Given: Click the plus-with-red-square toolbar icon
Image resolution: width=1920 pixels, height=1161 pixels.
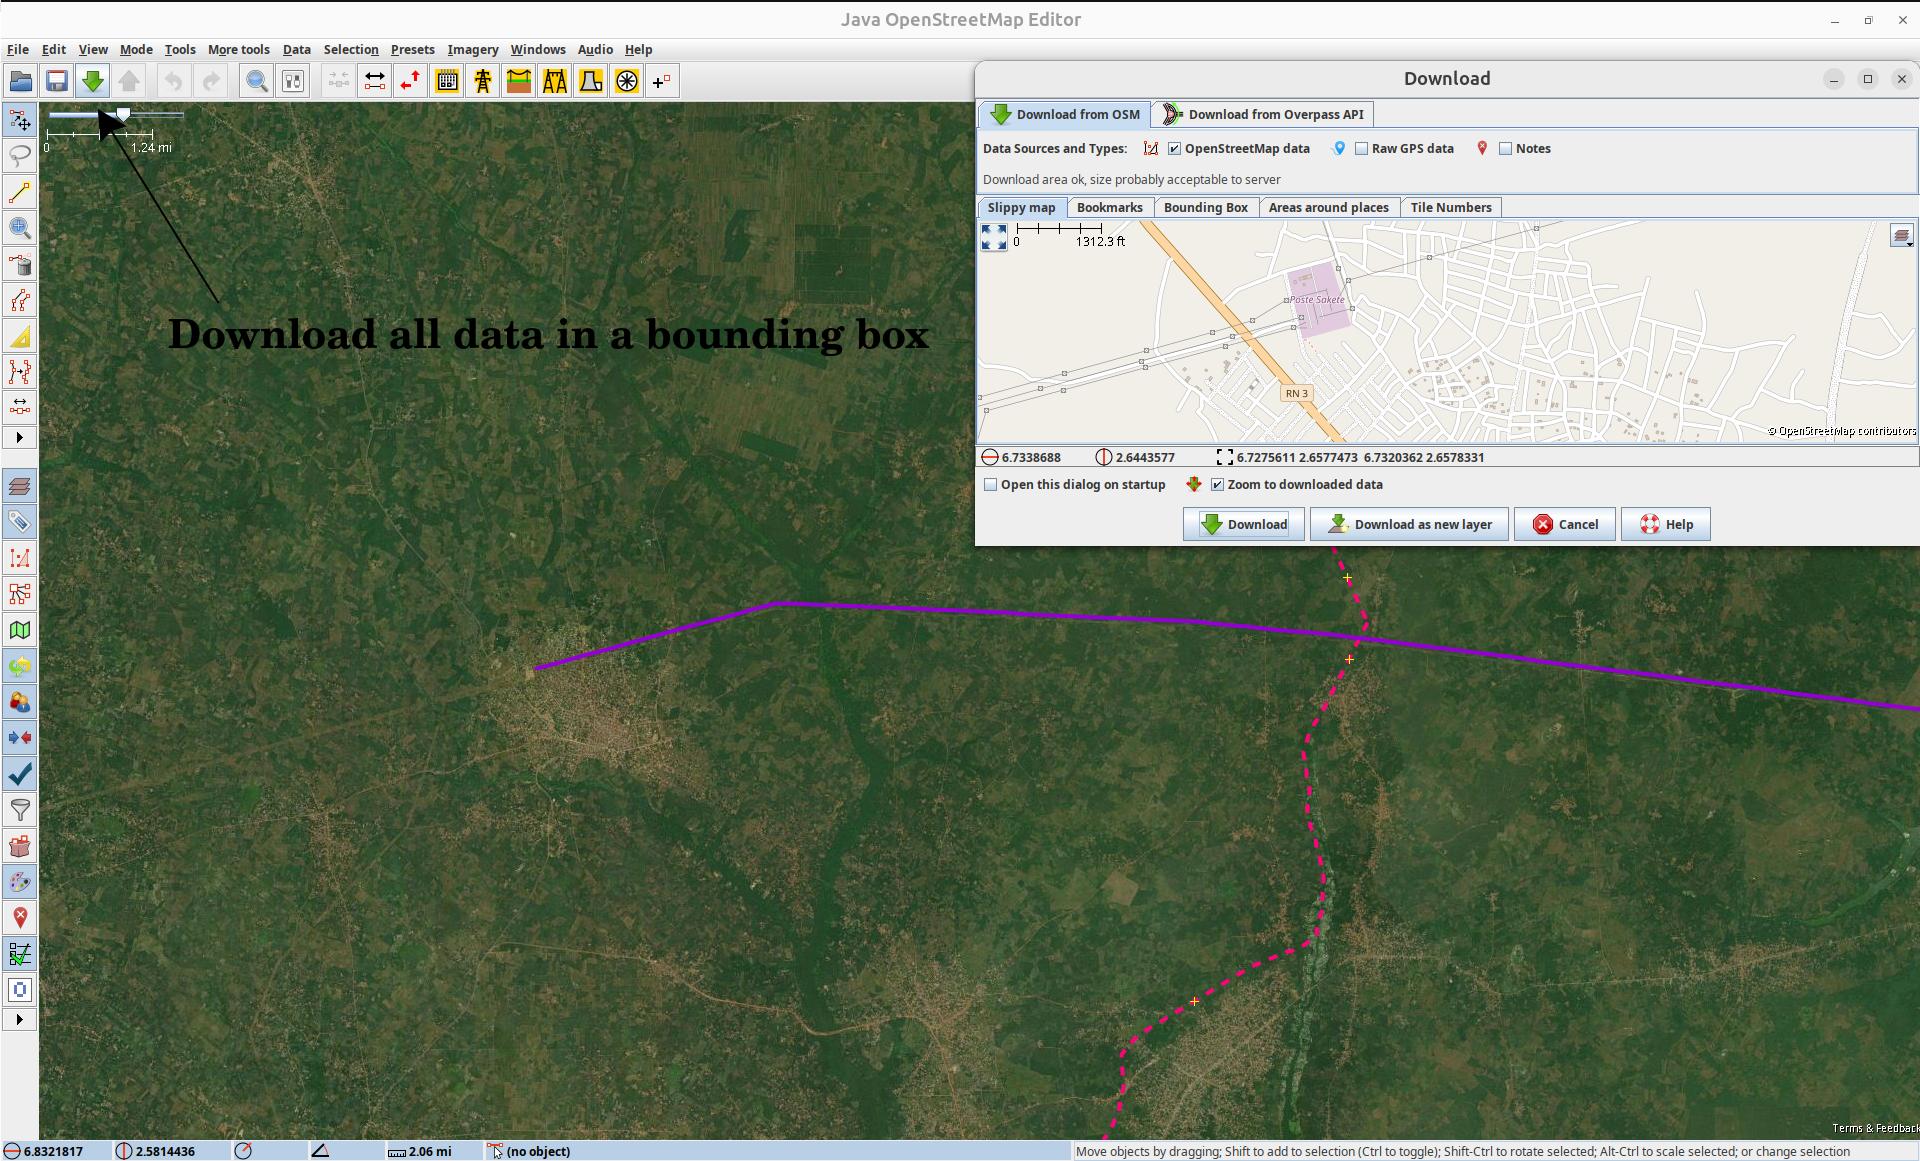Looking at the screenshot, I should pyautogui.click(x=662, y=81).
